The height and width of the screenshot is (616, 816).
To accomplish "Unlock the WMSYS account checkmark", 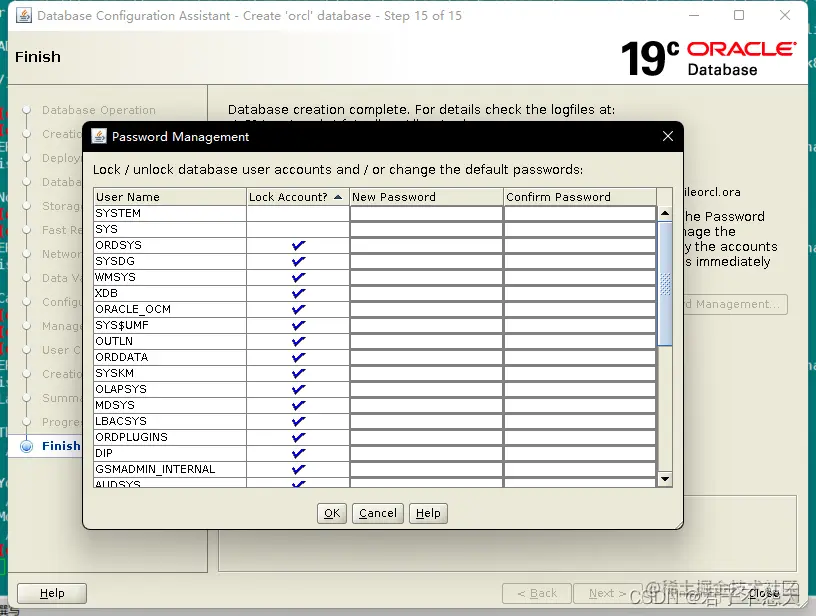I will 298,277.
